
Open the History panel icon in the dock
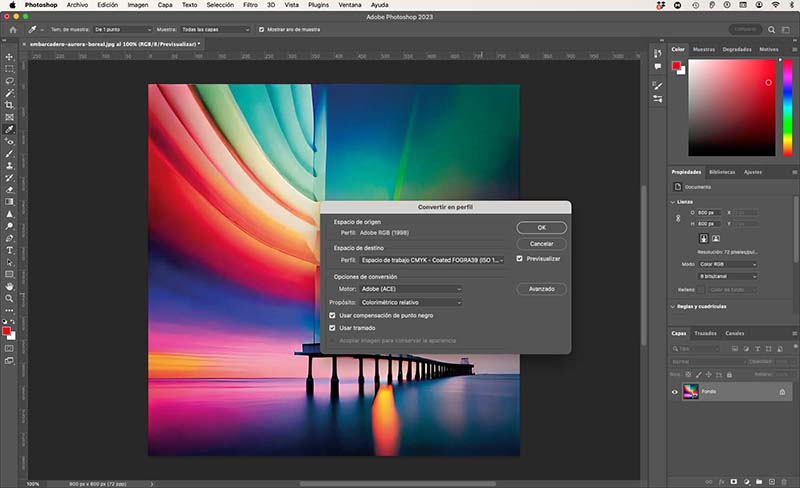[x=658, y=53]
